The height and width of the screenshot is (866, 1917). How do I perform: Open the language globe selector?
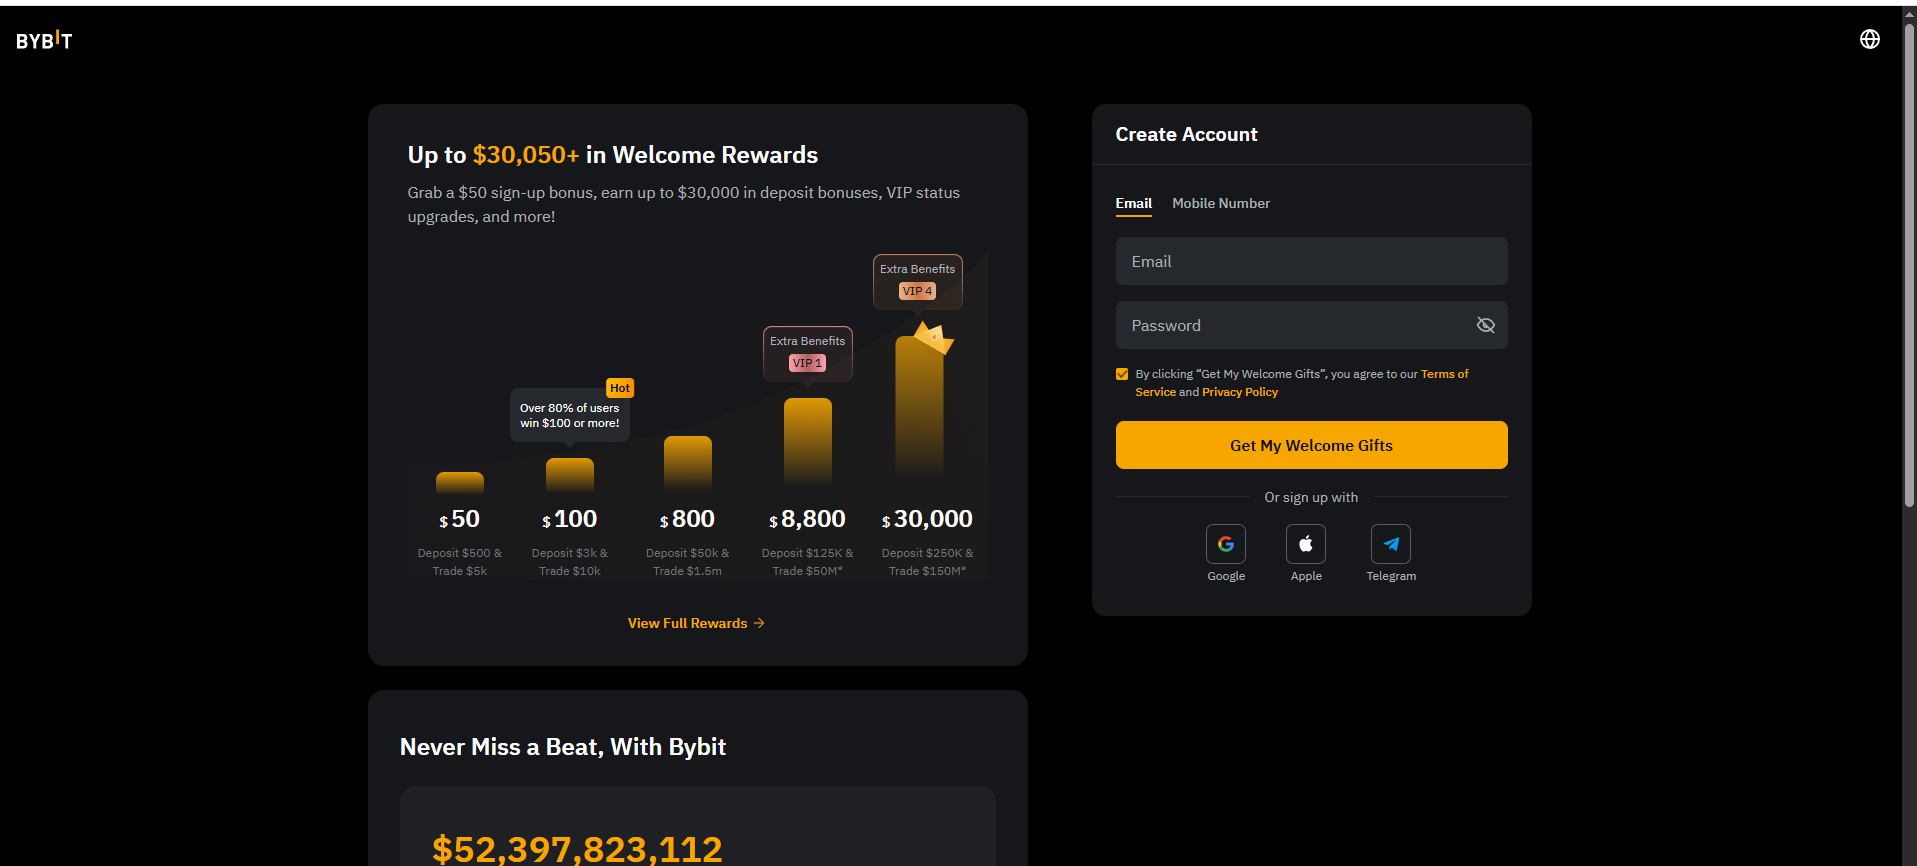point(1869,39)
